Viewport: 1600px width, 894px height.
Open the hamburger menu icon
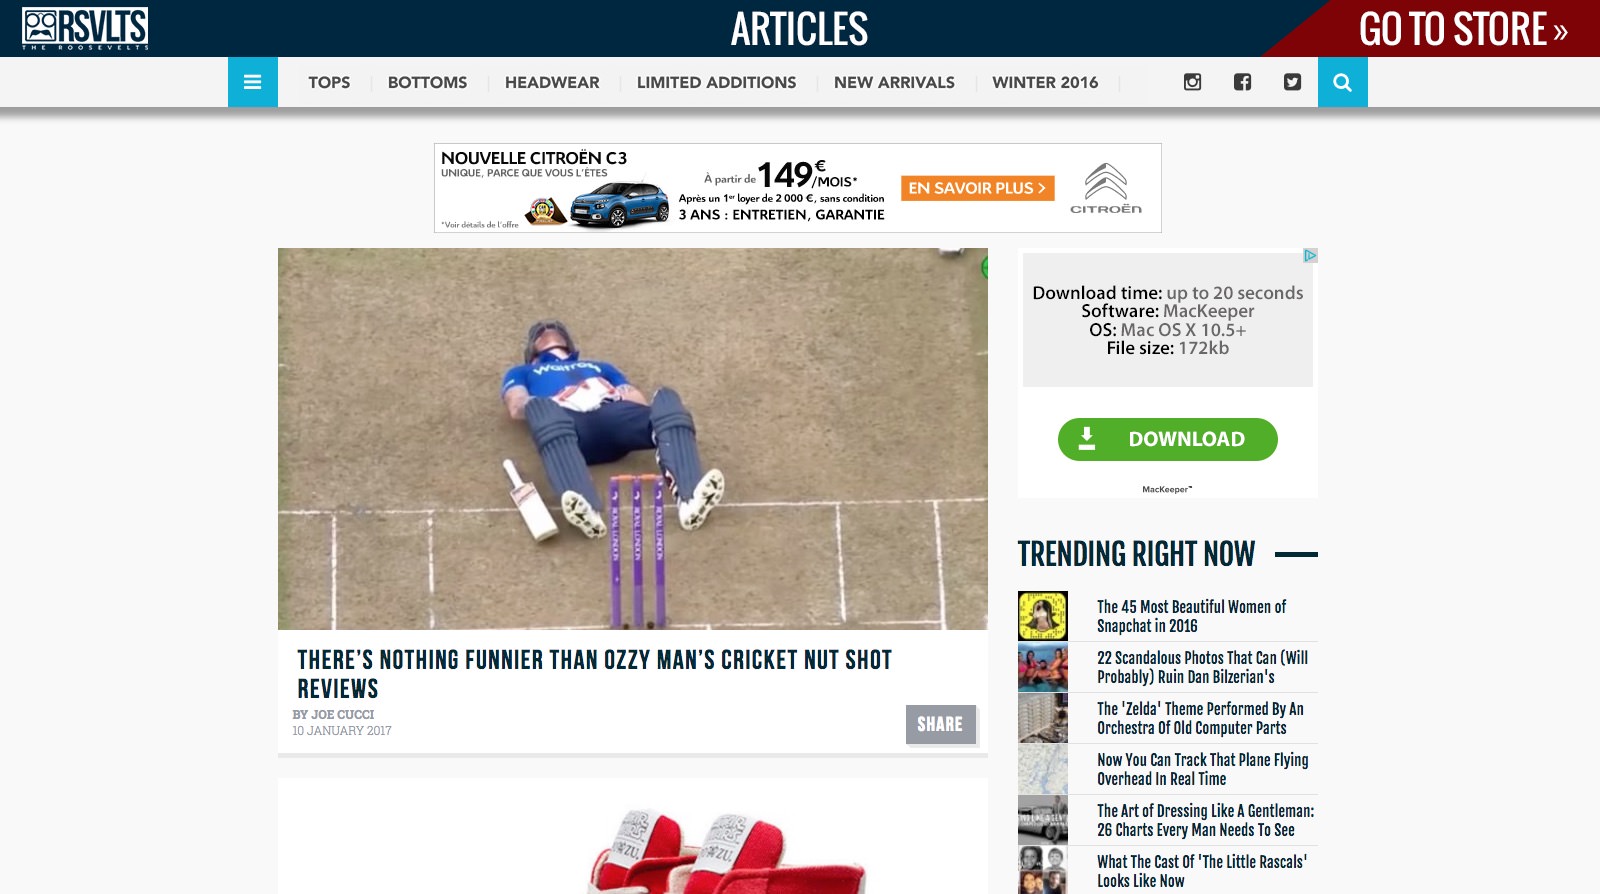tap(252, 82)
